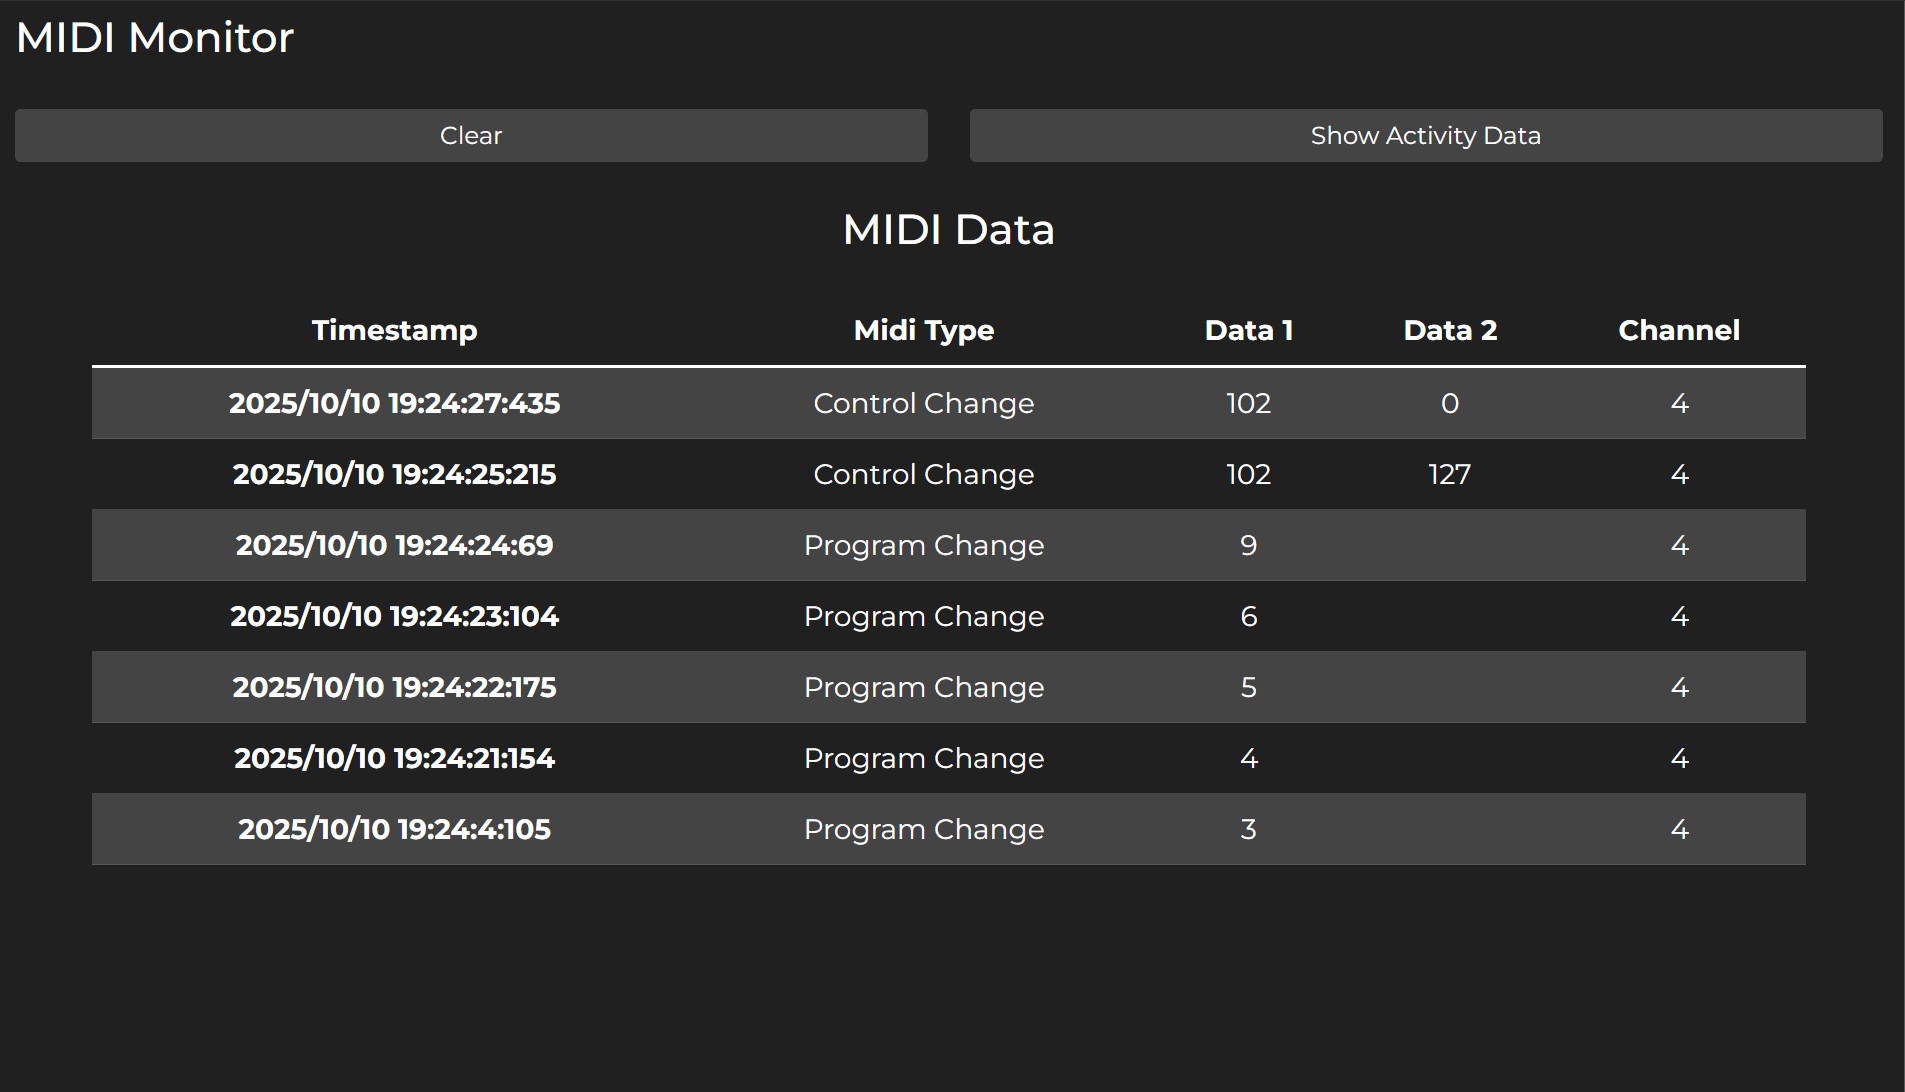Click Data 2 value 0 in top row
Viewport: 1905px width, 1092px height.
click(x=1449, y=404)
